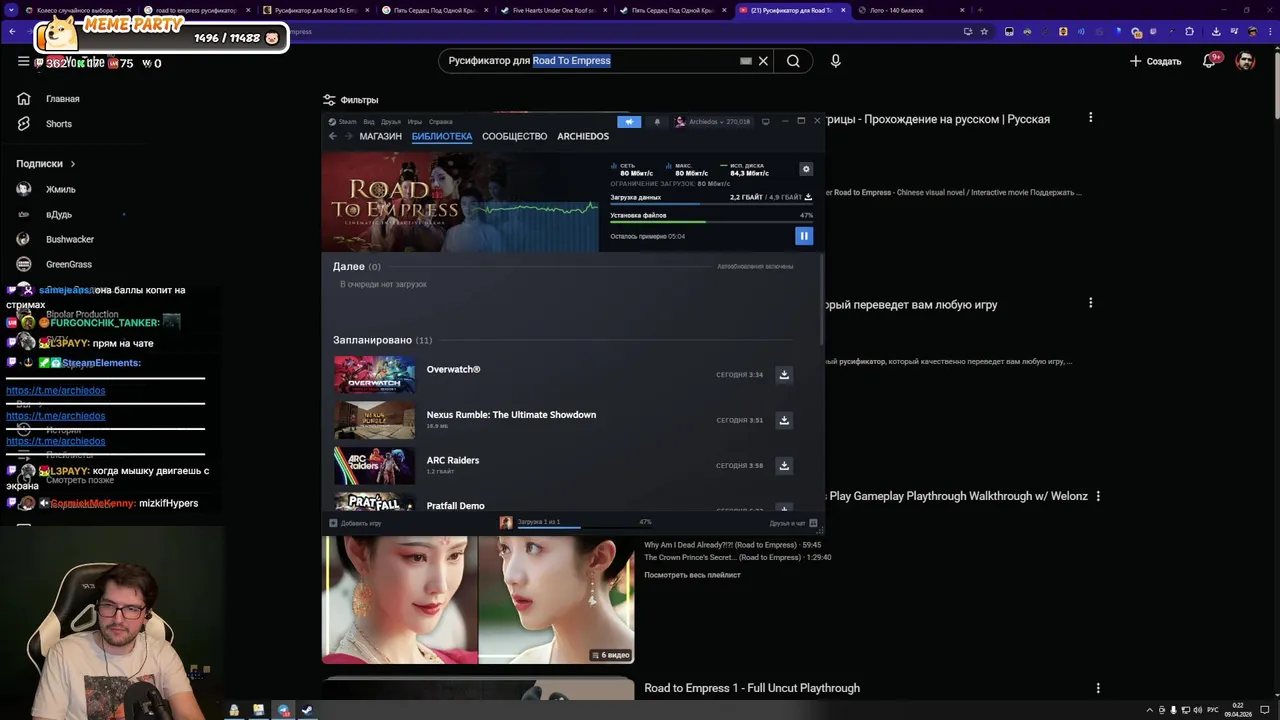Open Steam notifications bell
Image resolution: width=1280 pixels, height=720 pixels.
pos(657,122)
